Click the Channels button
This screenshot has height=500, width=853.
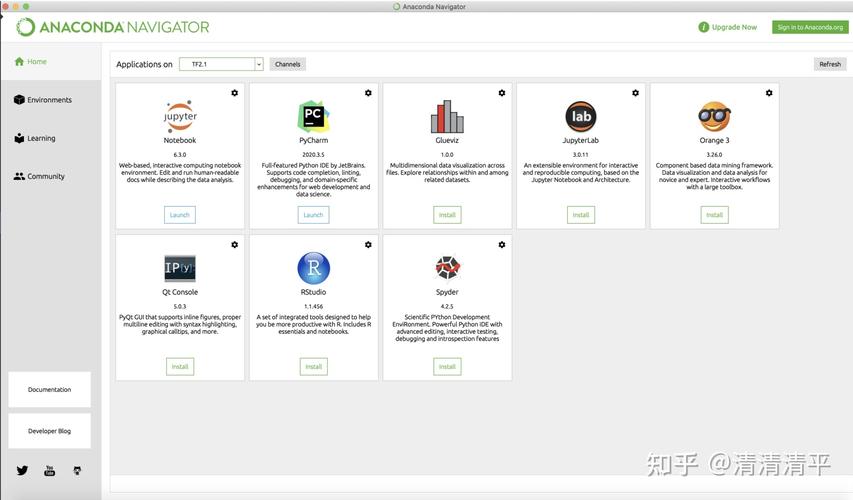tap(288, 64)
